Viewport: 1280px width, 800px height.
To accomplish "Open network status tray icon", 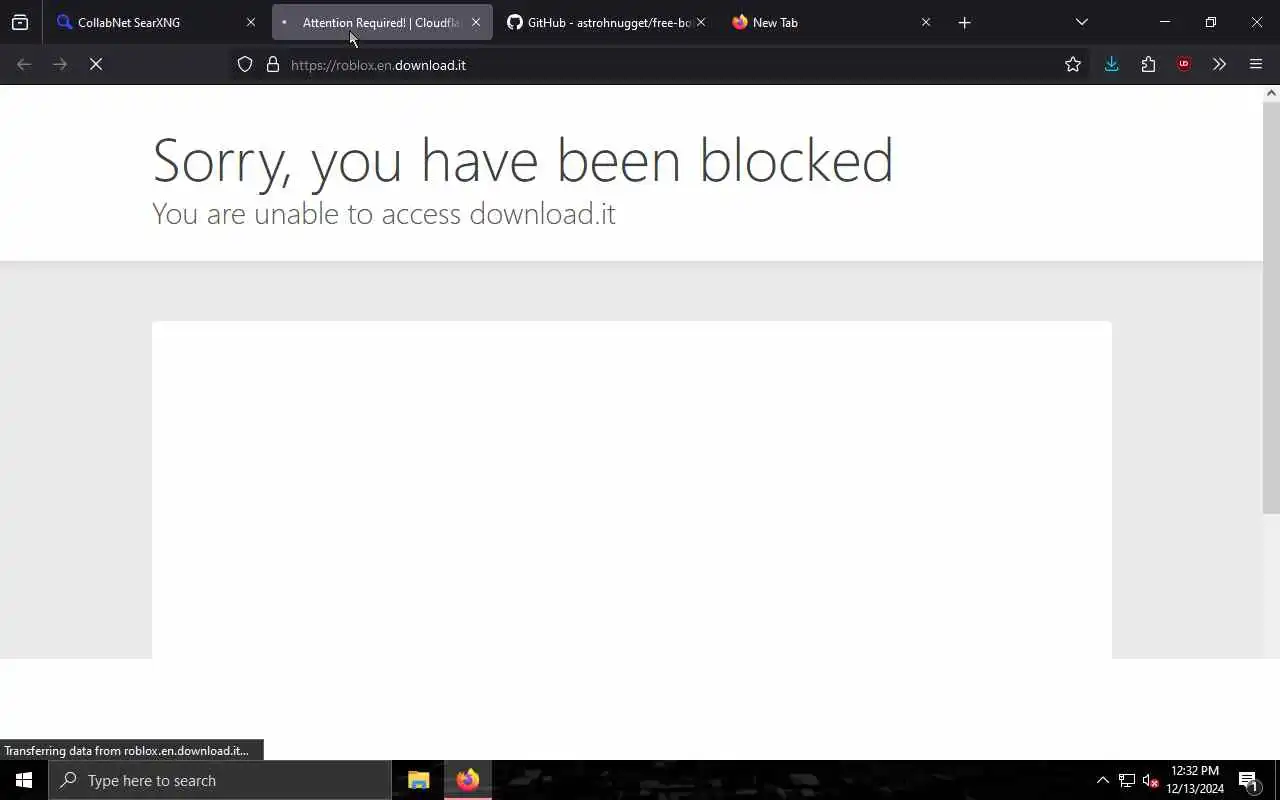I will (1127, 780).
